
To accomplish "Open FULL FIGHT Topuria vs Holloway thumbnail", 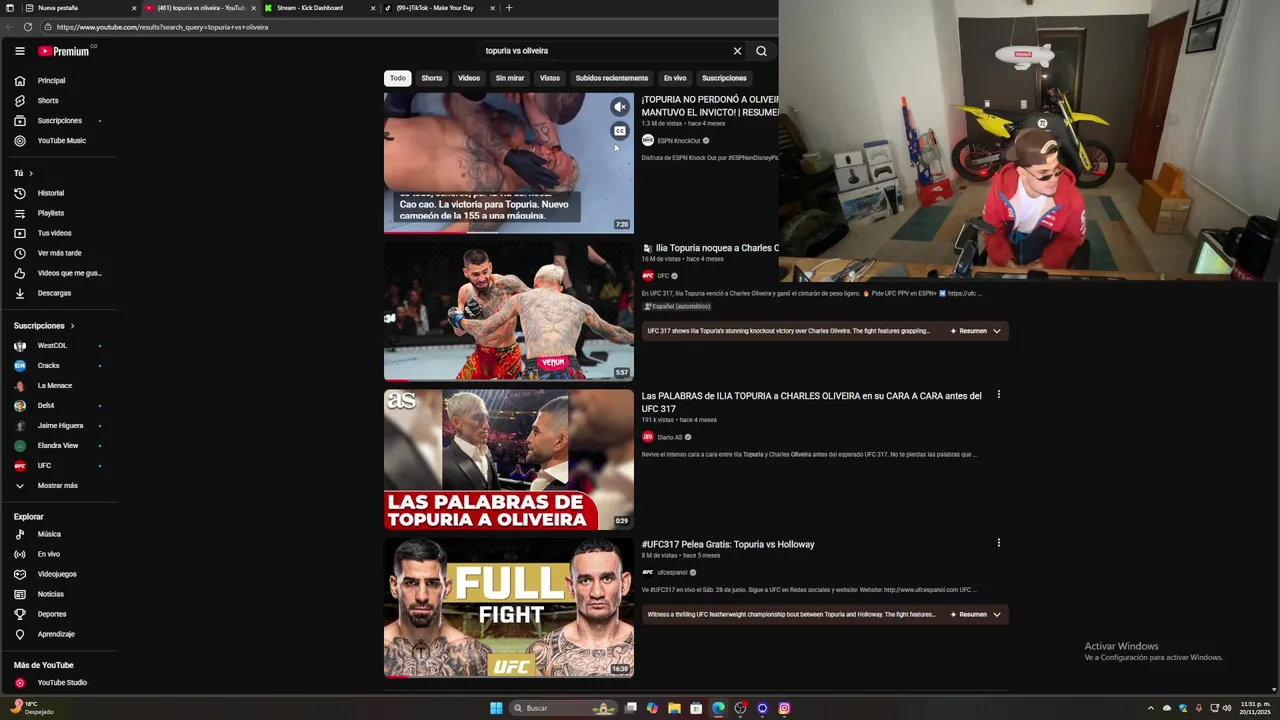I will 509,608.
